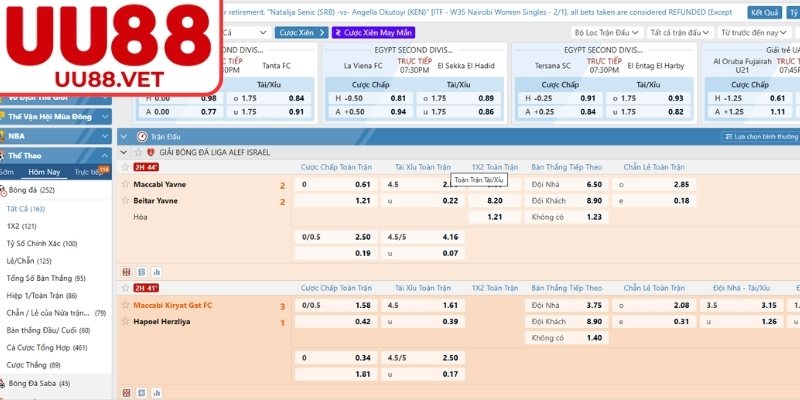Bet Maccabi Yavne handicap odds 0.61

[336, 184]
